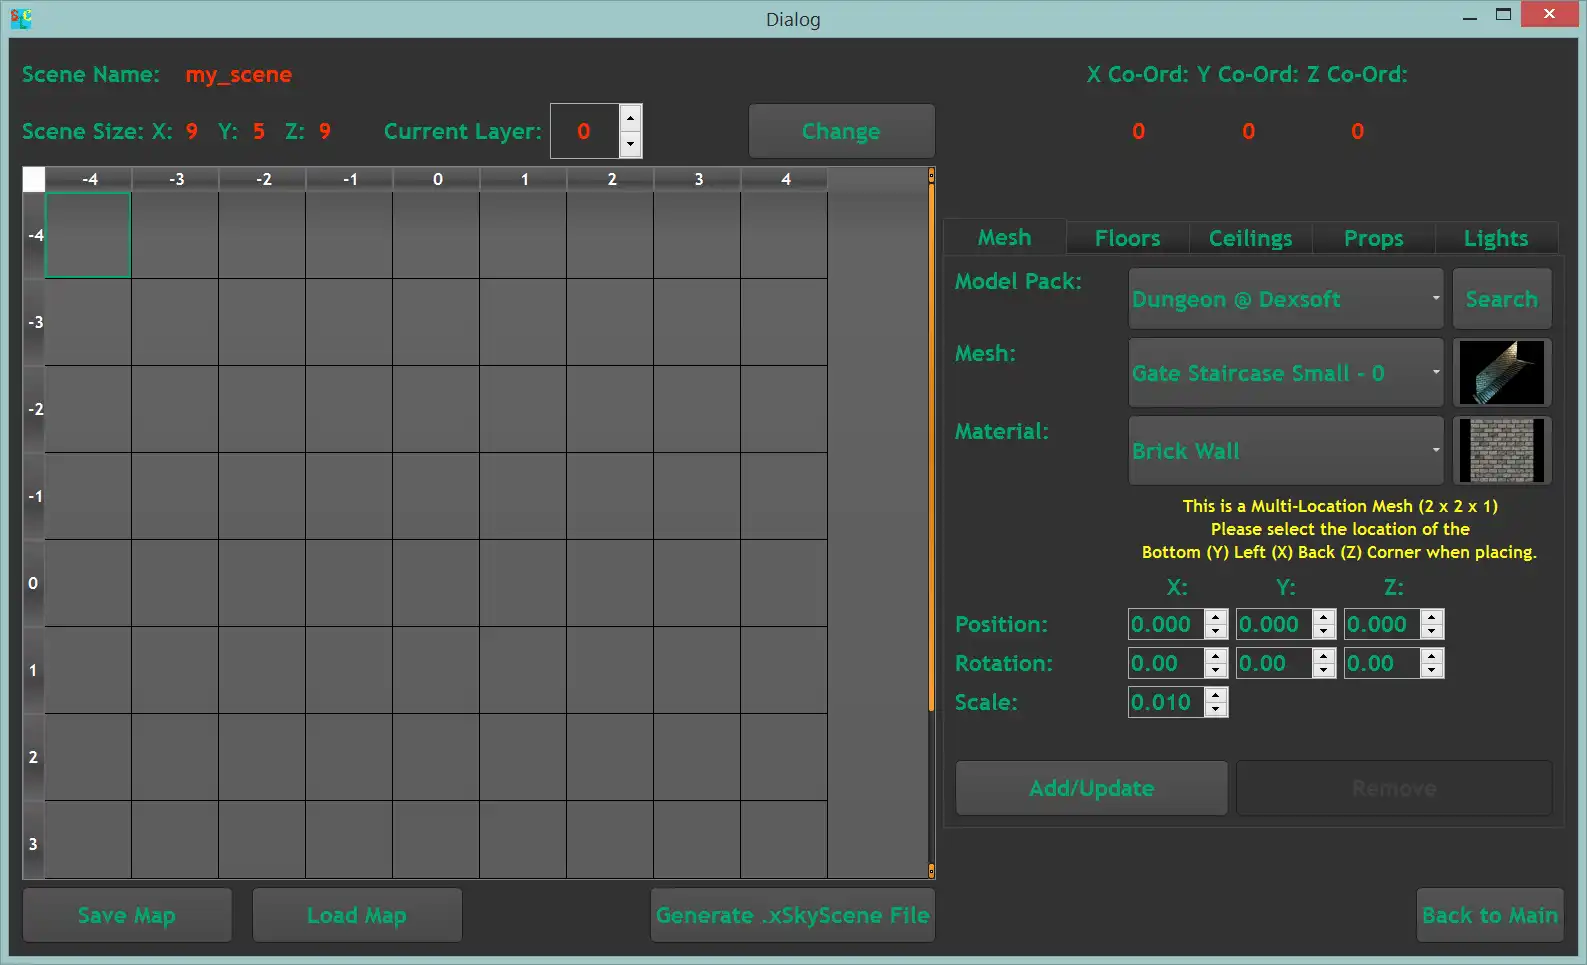Click the Rotation X input field
Image resolution: width=1587 pixels, height=965 pixels.
pos(1166,663)
